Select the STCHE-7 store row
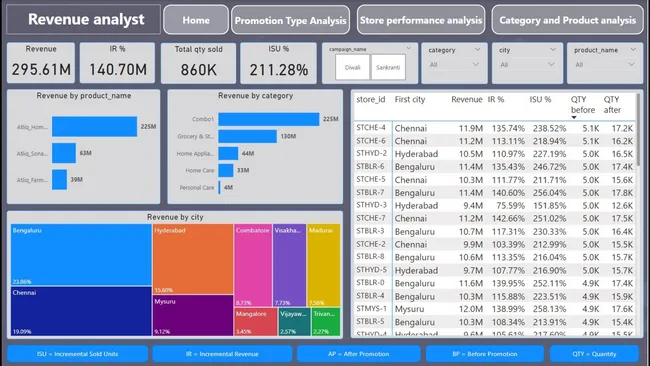The image size is (650, 366). [x=495, y=218]
